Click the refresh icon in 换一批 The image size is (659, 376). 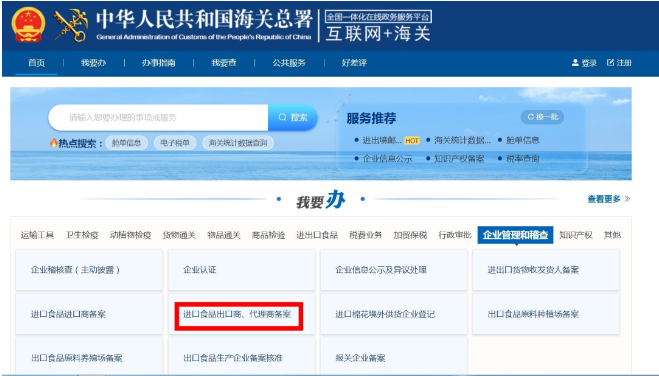(530, 117)
